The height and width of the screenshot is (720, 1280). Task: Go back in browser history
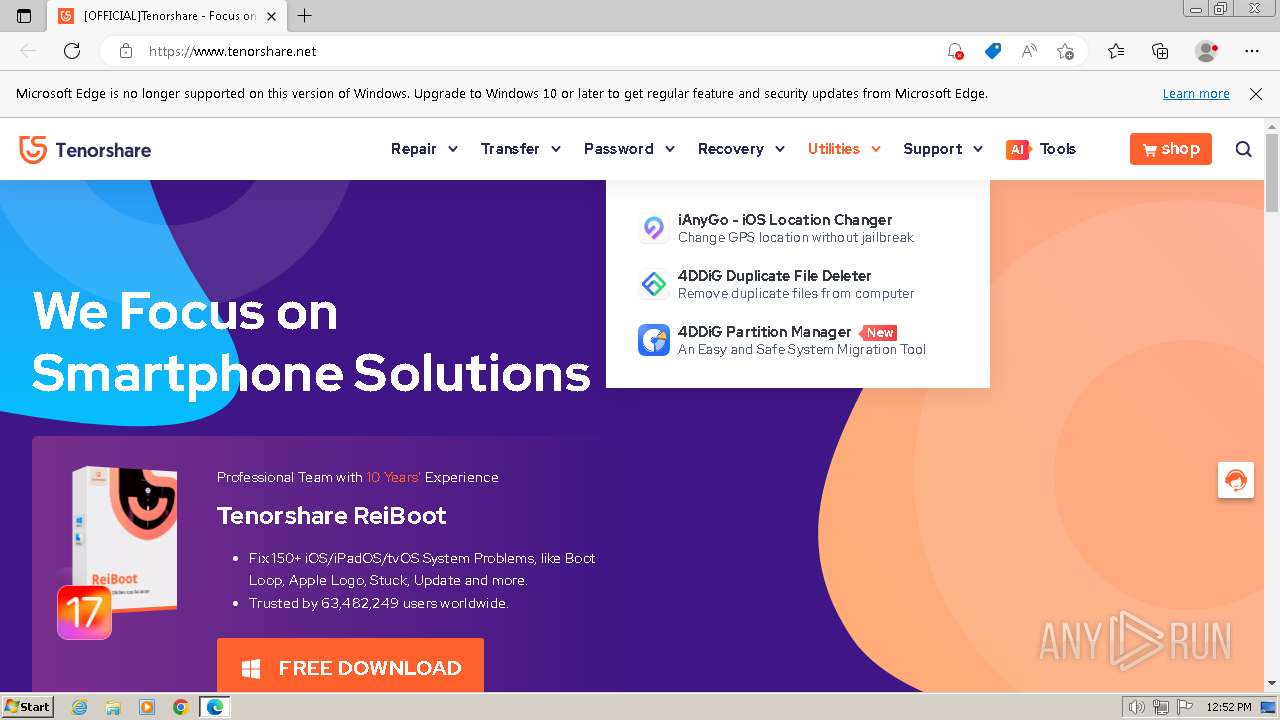click(28, 51)
